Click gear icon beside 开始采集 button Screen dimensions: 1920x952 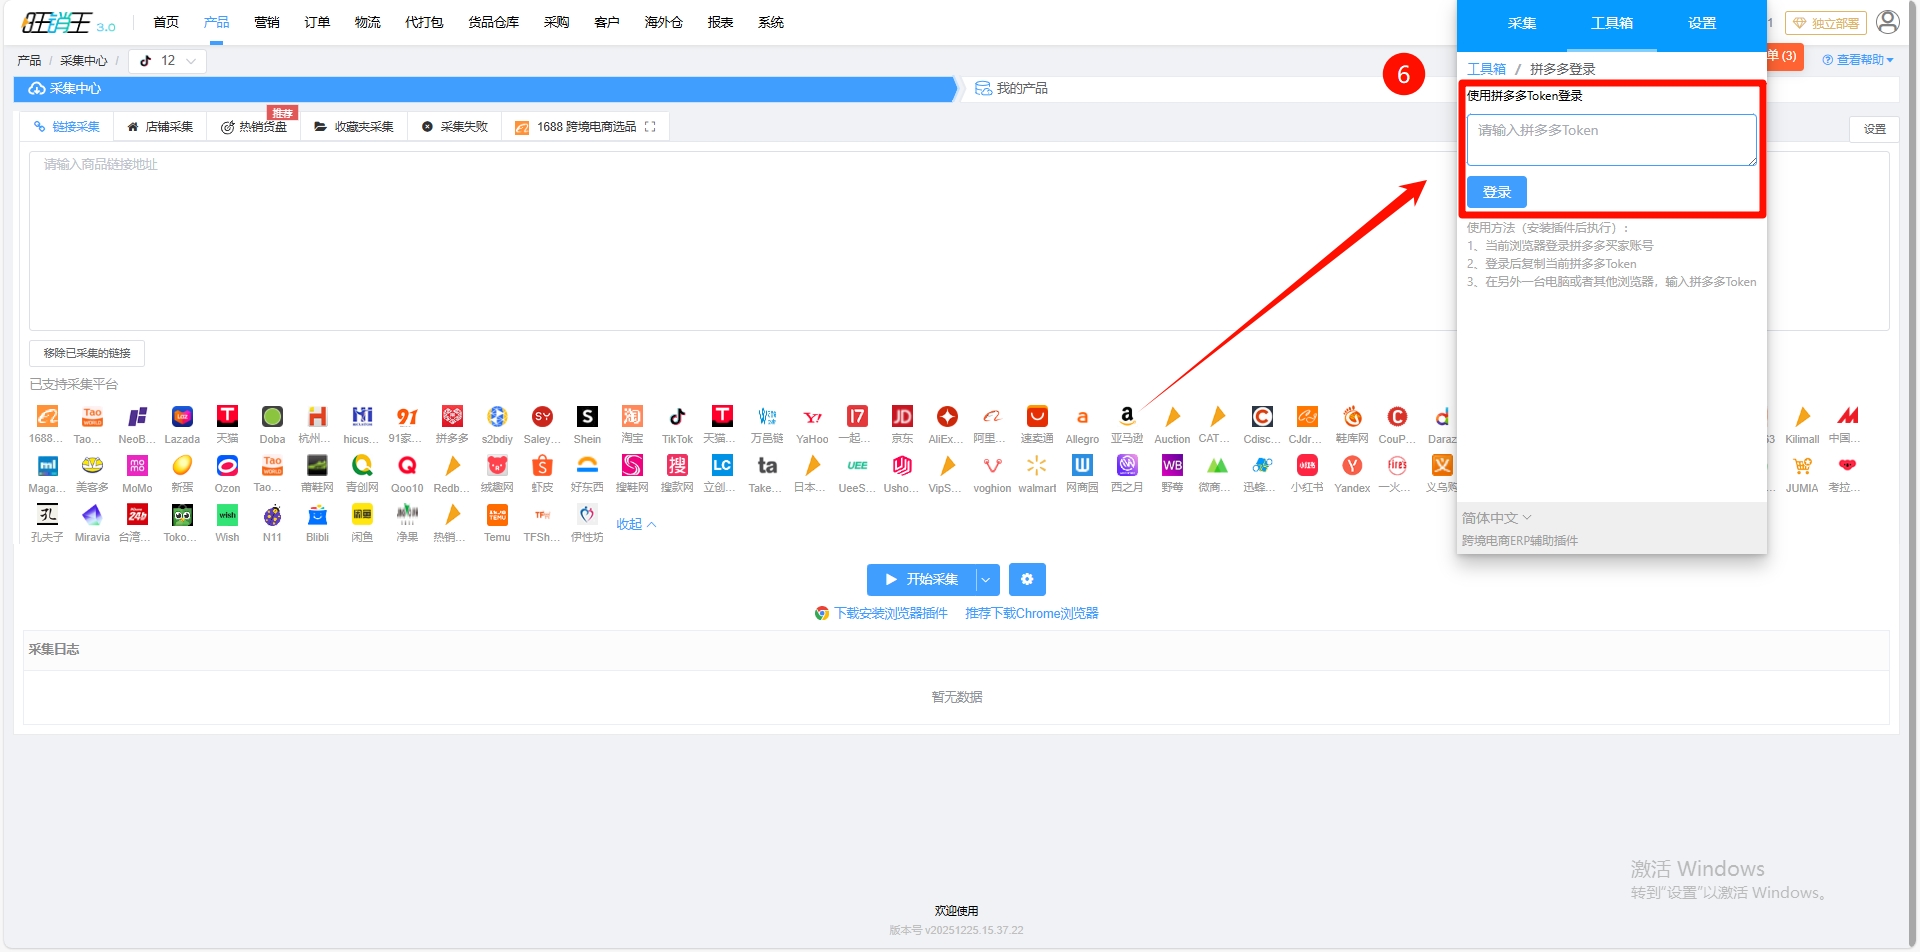(1027, 580)
